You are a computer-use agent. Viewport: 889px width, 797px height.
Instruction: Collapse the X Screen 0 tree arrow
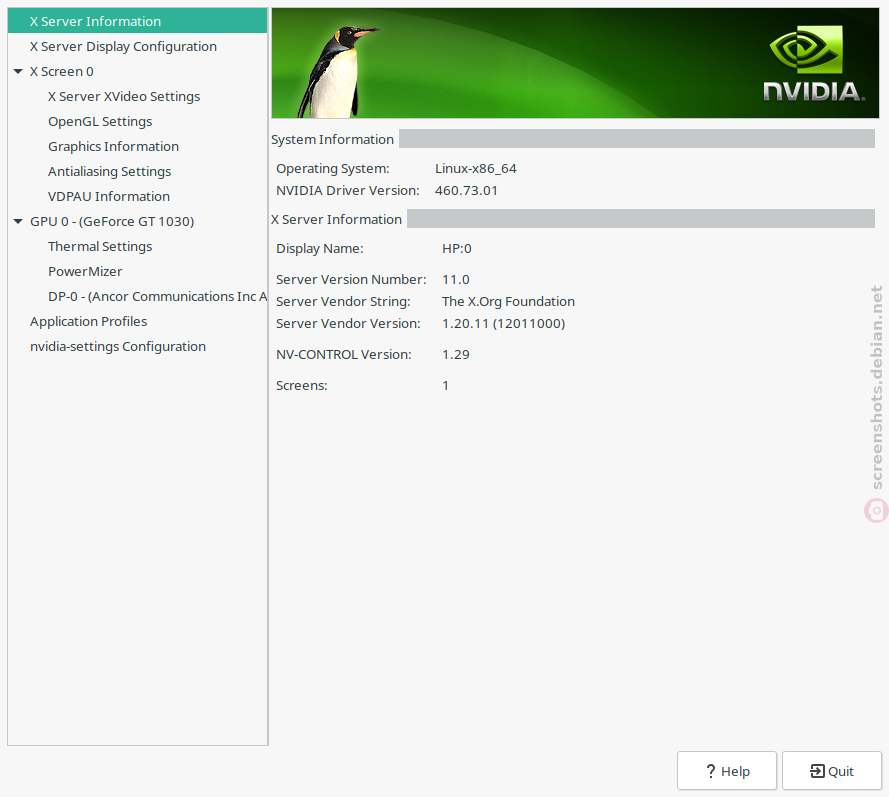[x=18, y=71]
